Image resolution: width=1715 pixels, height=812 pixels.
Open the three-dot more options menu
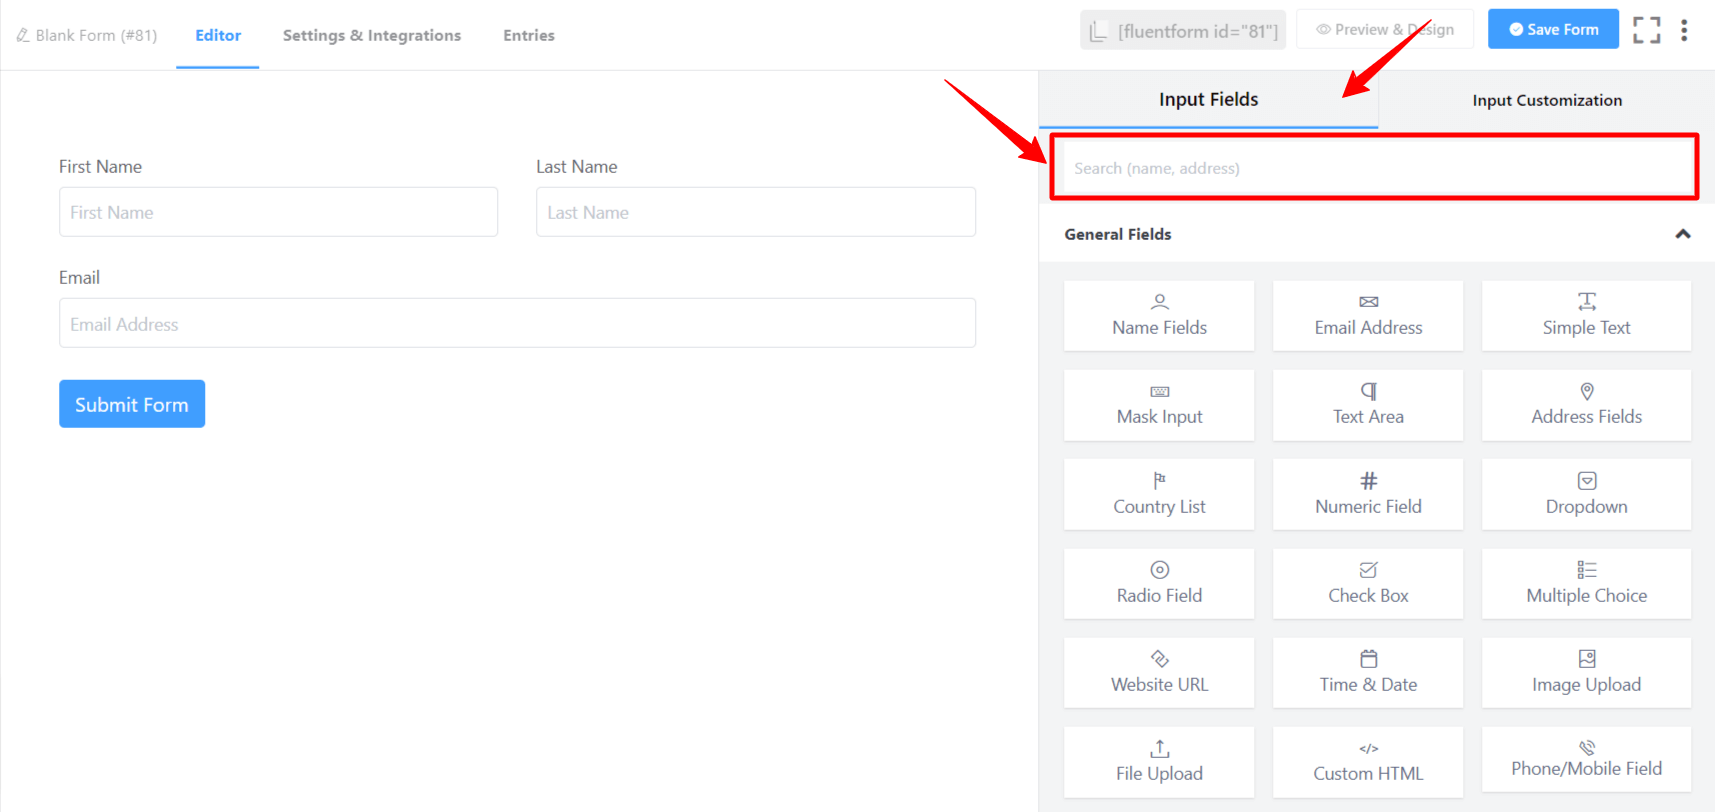[x=1684, y=30]
